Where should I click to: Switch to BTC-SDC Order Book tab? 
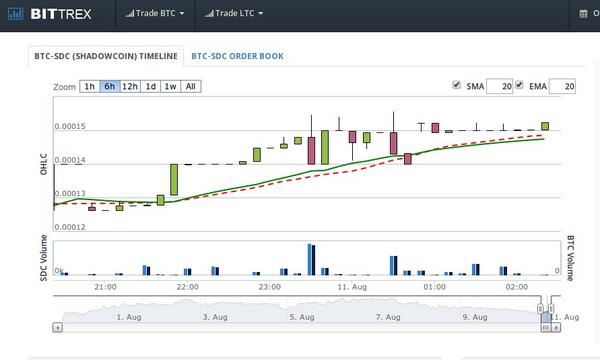click(237, 56)
